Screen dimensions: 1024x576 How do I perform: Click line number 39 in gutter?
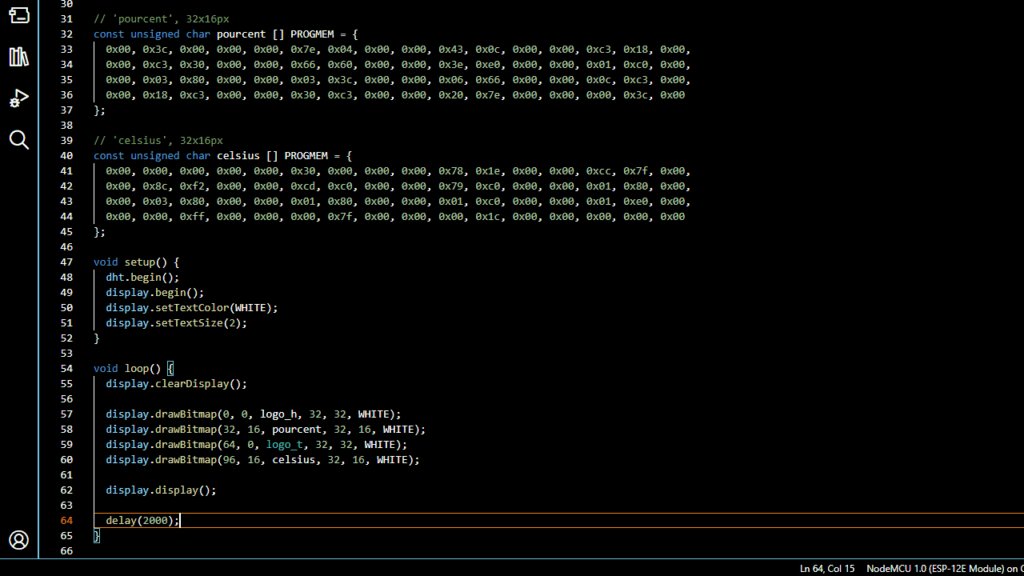(67, 140)
